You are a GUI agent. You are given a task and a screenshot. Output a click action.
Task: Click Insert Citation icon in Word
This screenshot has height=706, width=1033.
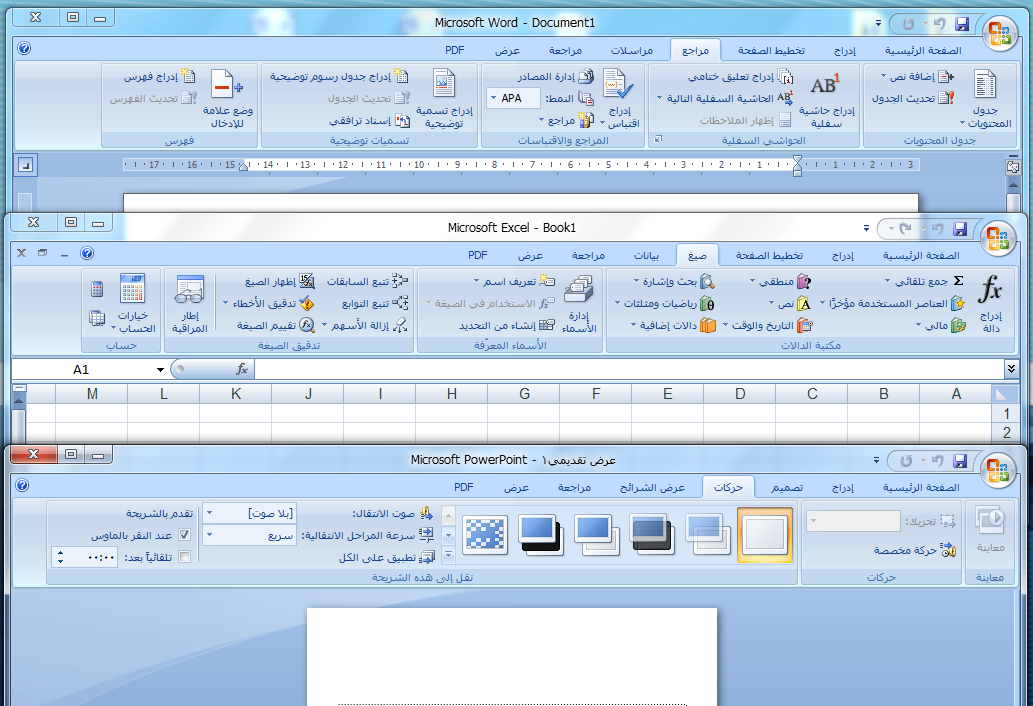[617, 84]
